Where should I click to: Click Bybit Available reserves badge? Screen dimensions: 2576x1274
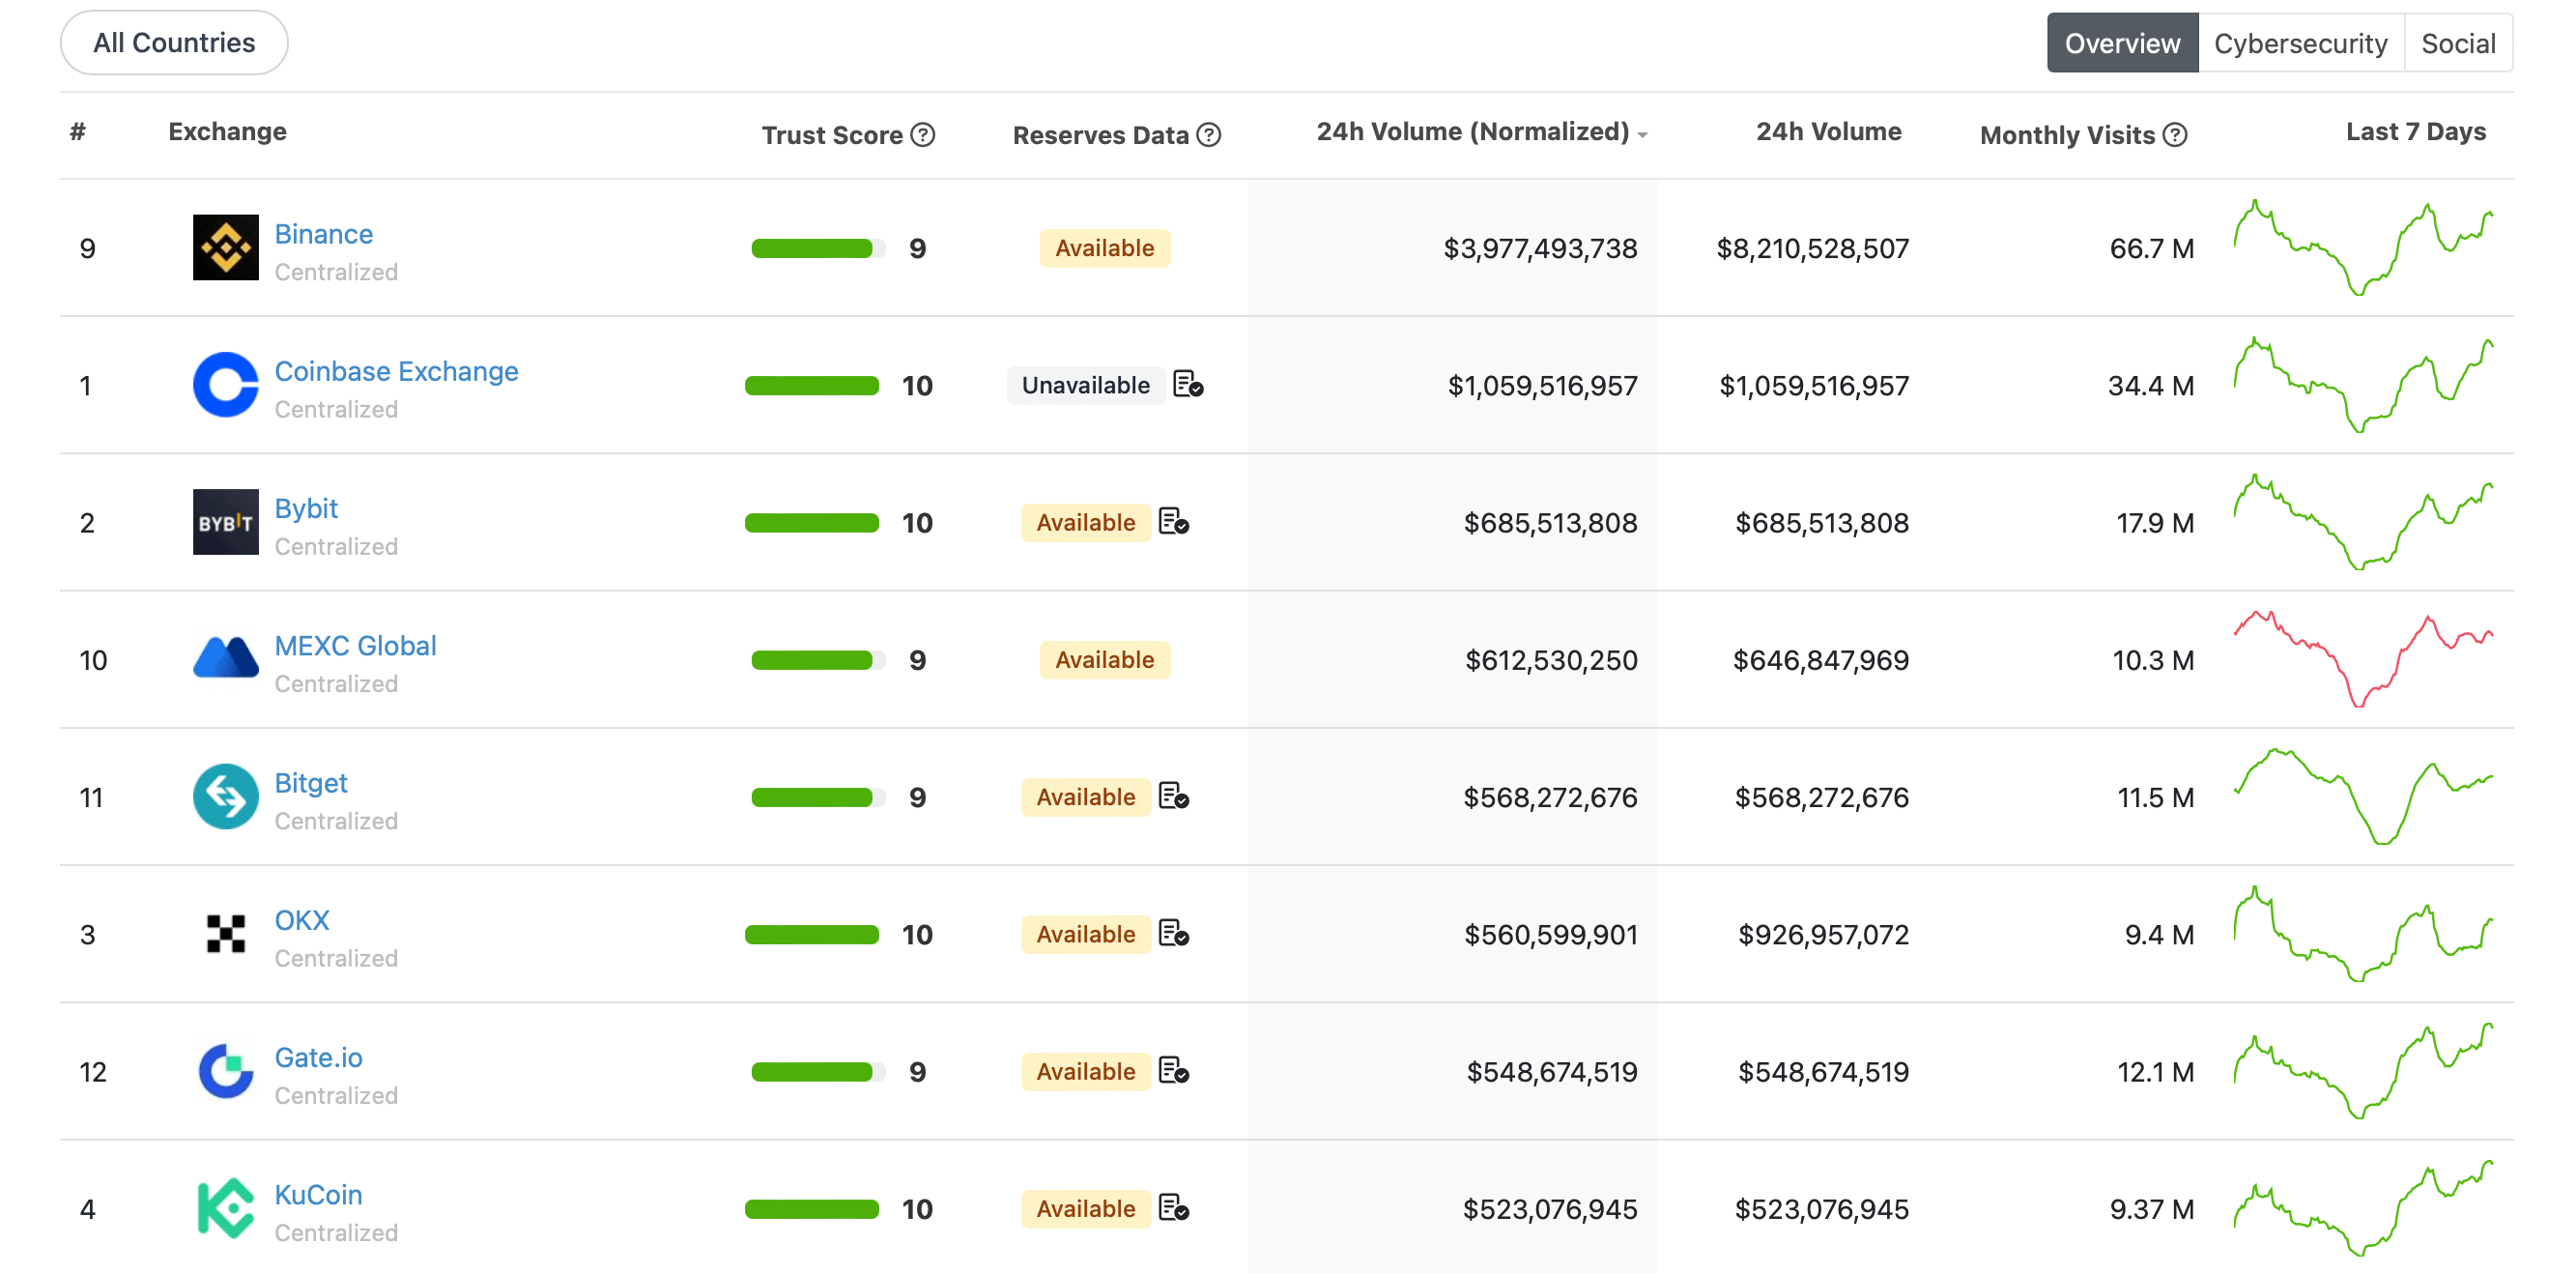[x=1086, y=522]
